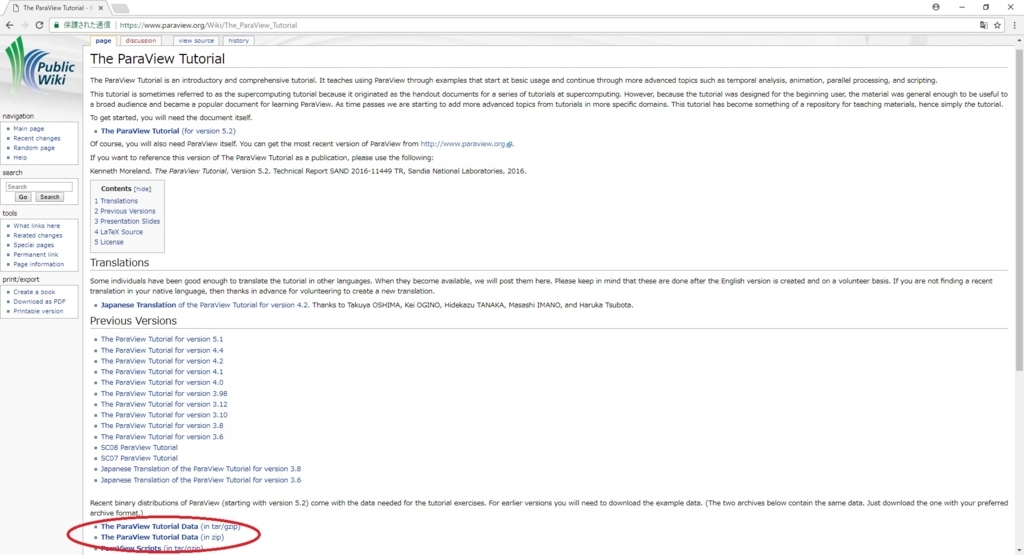The image size is (1024, 555).
Task: Open ParaView Tutorial for version 3.12
Action: (164, 404)
